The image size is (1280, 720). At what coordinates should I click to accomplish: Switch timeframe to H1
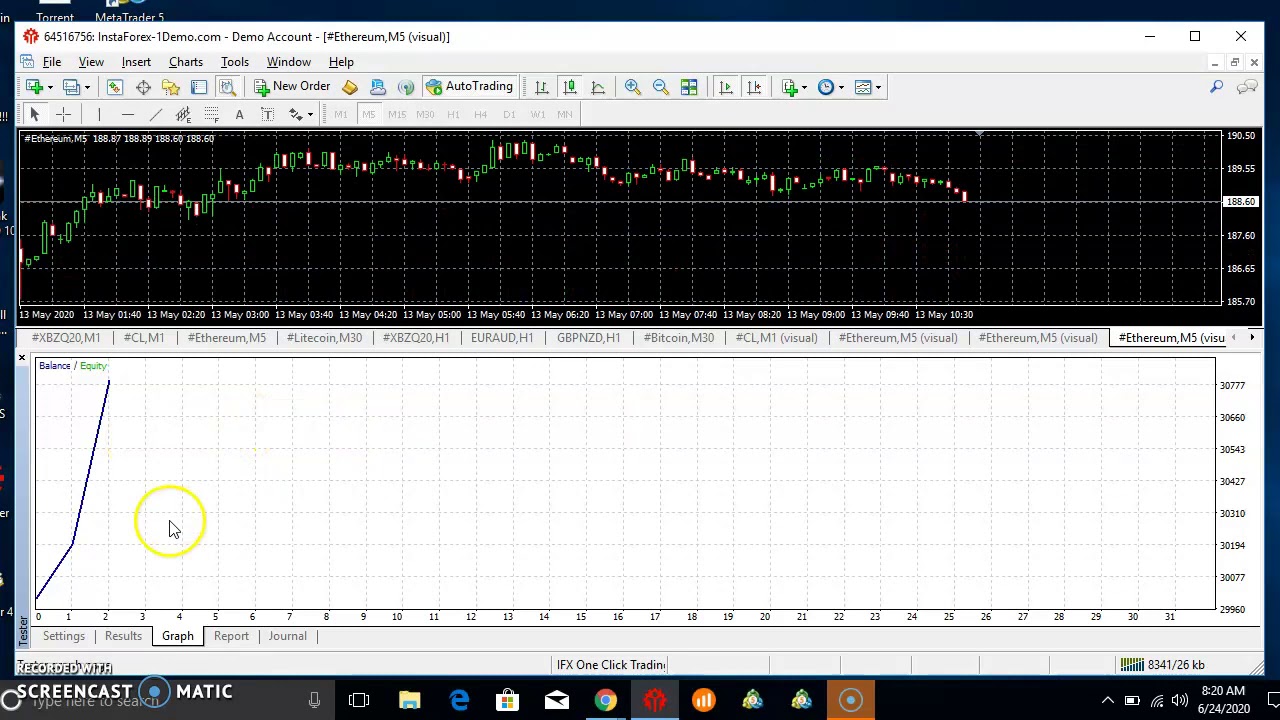[x=453, y=114]
